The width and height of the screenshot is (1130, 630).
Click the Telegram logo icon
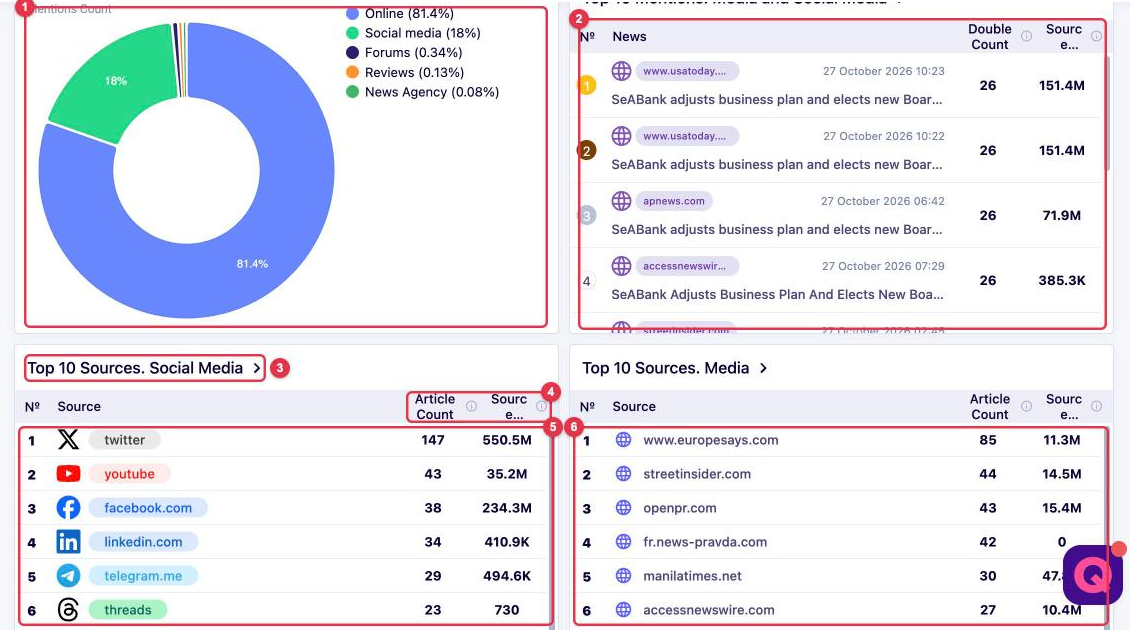pyautogui.click(x=68, y=575)
